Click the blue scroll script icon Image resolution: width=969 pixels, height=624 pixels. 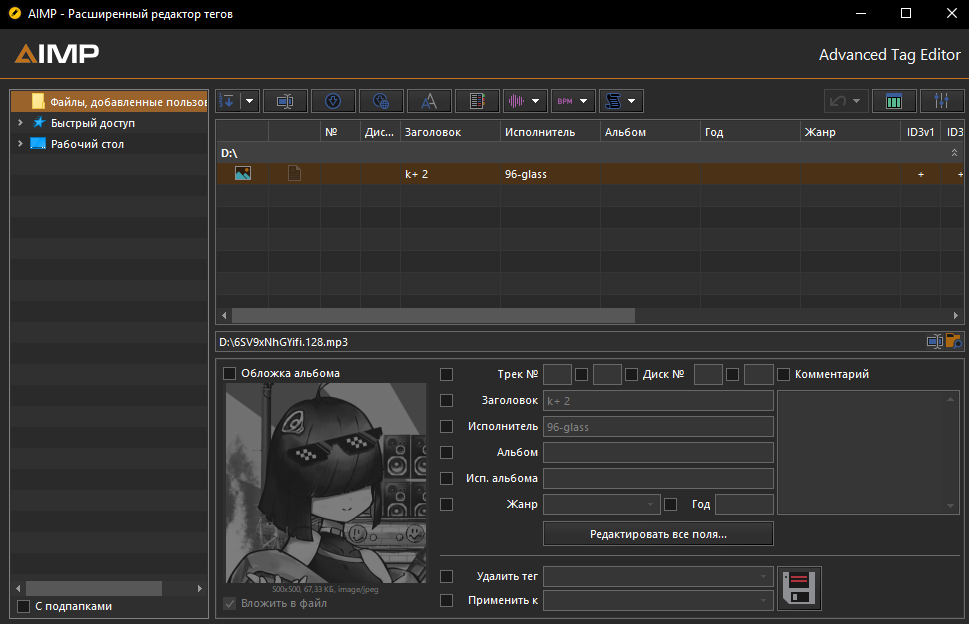[x=613, y=101]
